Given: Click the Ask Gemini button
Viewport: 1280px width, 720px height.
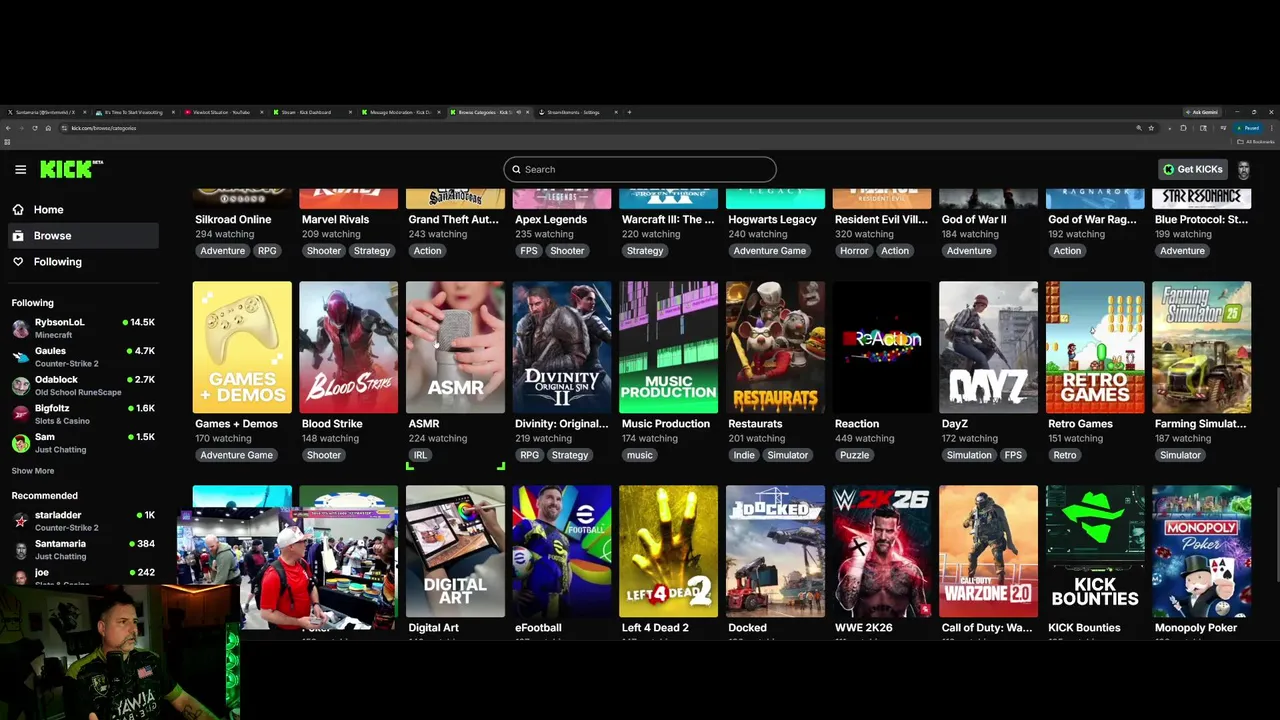Looking at the screenshot, I should coord(1203,112).
